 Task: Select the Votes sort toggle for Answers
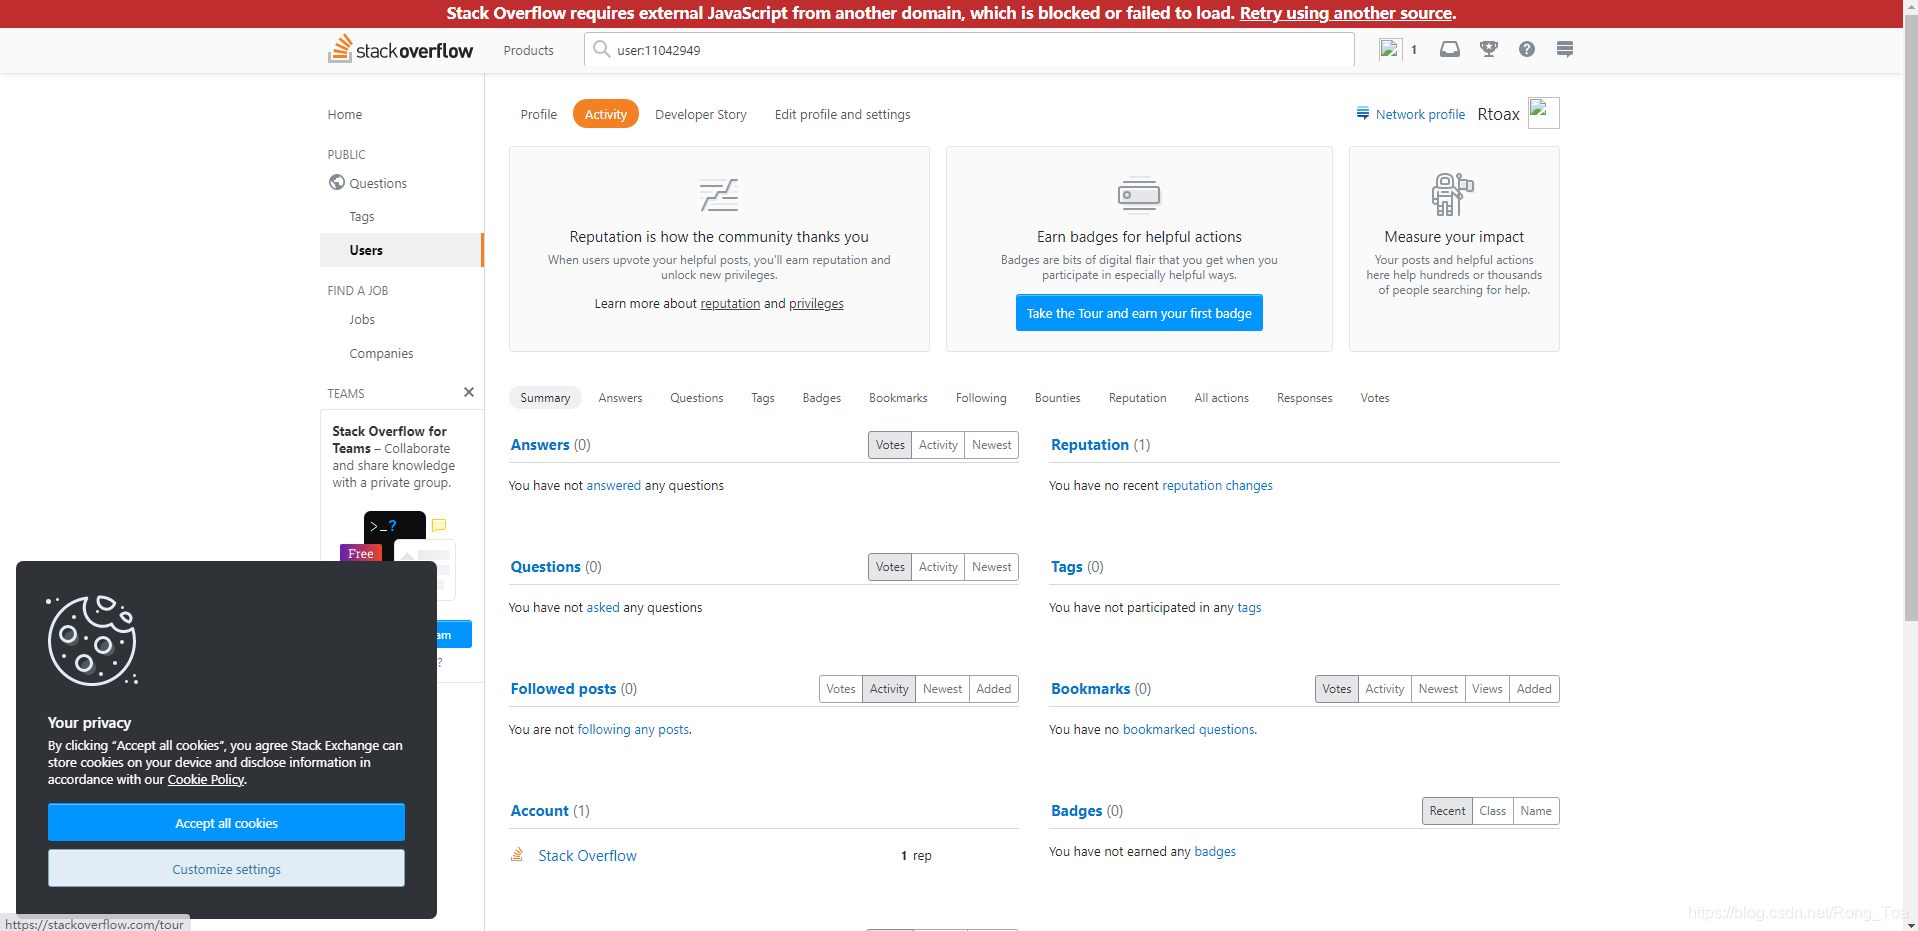tap(889, 444)
